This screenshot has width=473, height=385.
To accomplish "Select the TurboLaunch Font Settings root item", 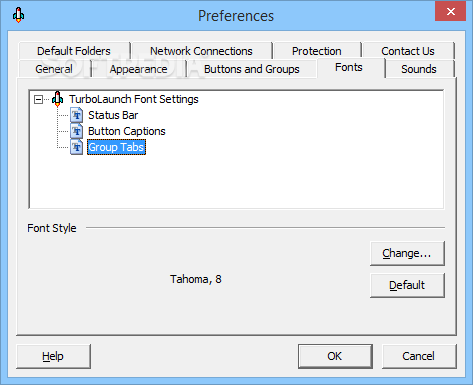I will tap(134, 99).
